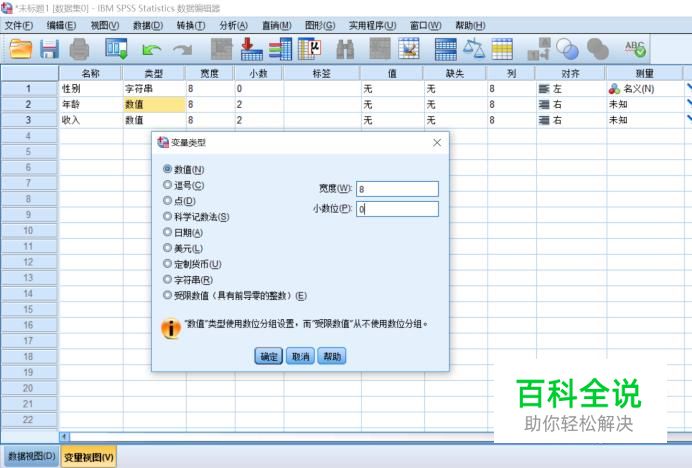Open the 实用程序(U) menu
The height and width of the screenshot is (468, 692).
point(372,26)
